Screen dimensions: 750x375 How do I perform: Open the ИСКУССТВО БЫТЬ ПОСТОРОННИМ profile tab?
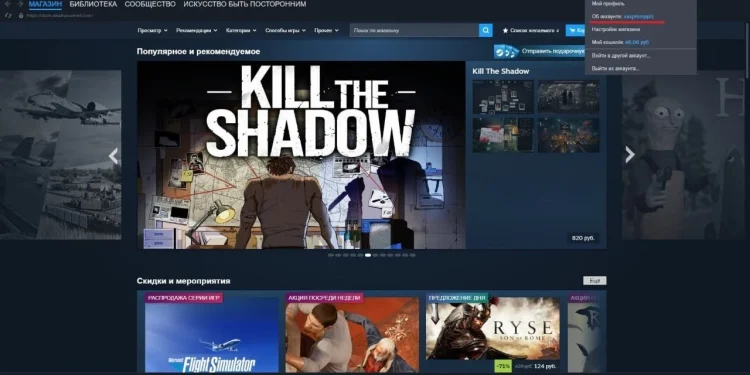tap(244, 4)
